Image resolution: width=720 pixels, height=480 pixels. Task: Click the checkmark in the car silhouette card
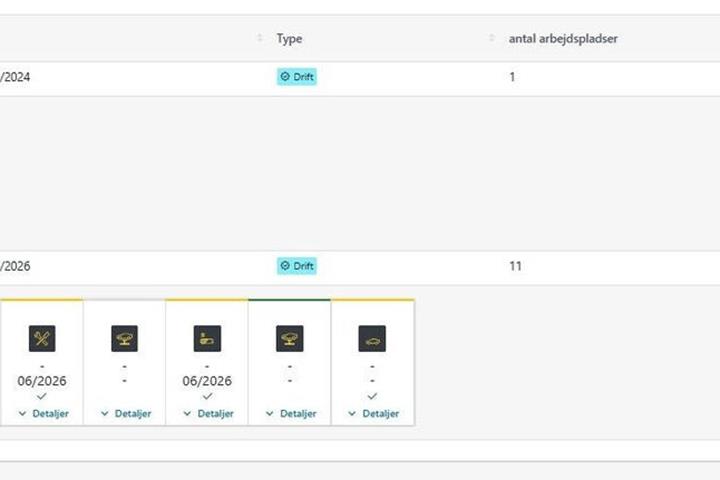[x=372, y=396]
